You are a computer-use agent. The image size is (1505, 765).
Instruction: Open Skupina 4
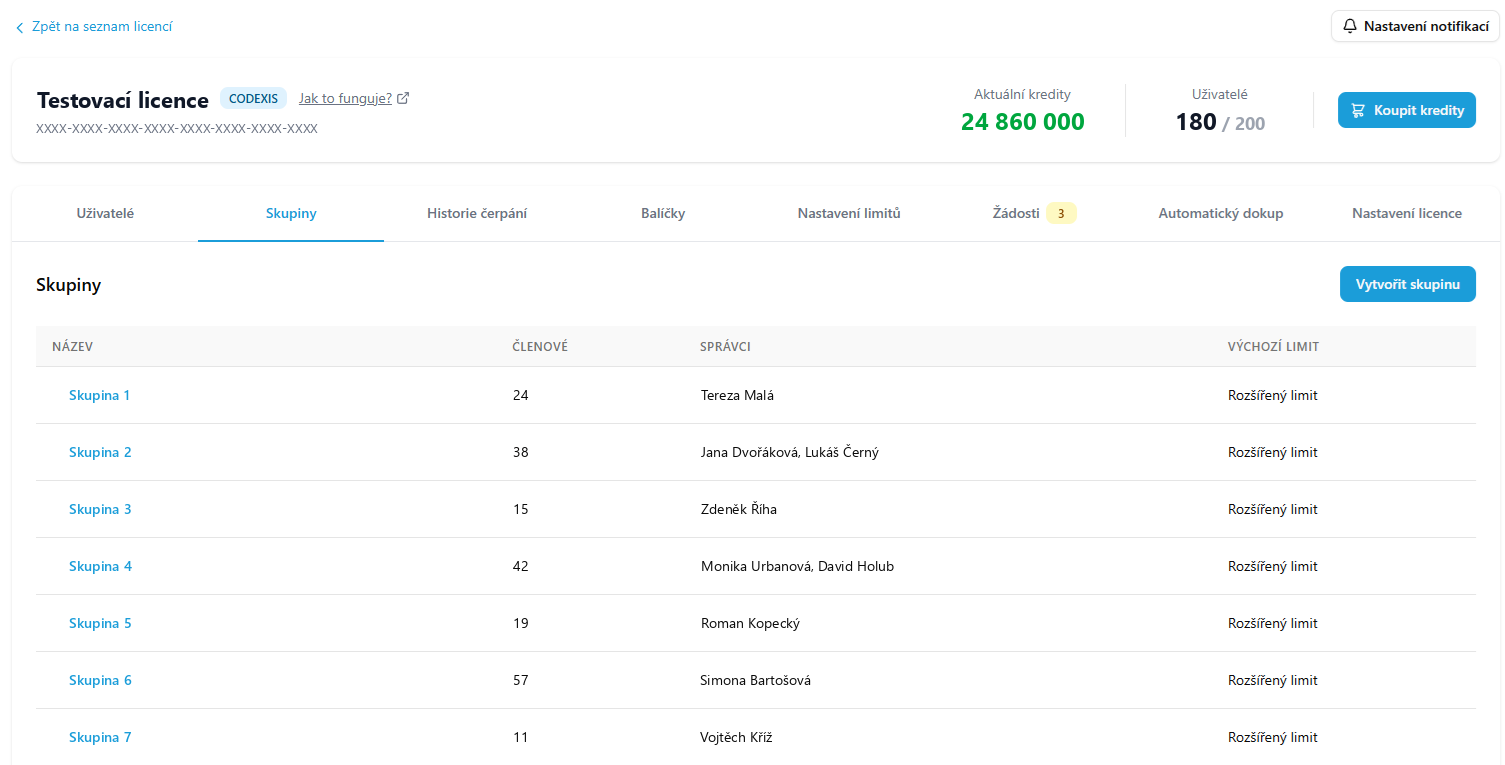100,566
